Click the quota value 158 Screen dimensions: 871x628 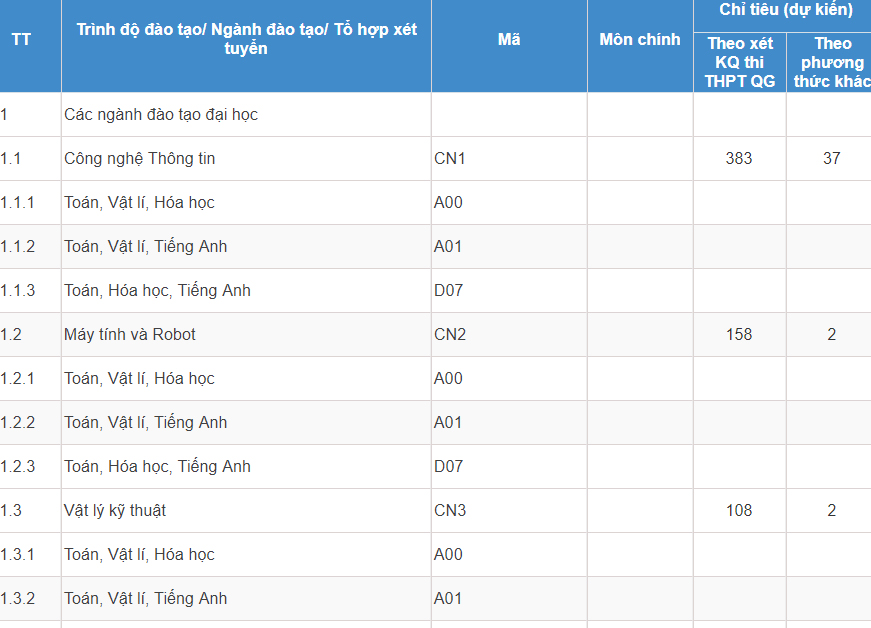tap(739, 335)
